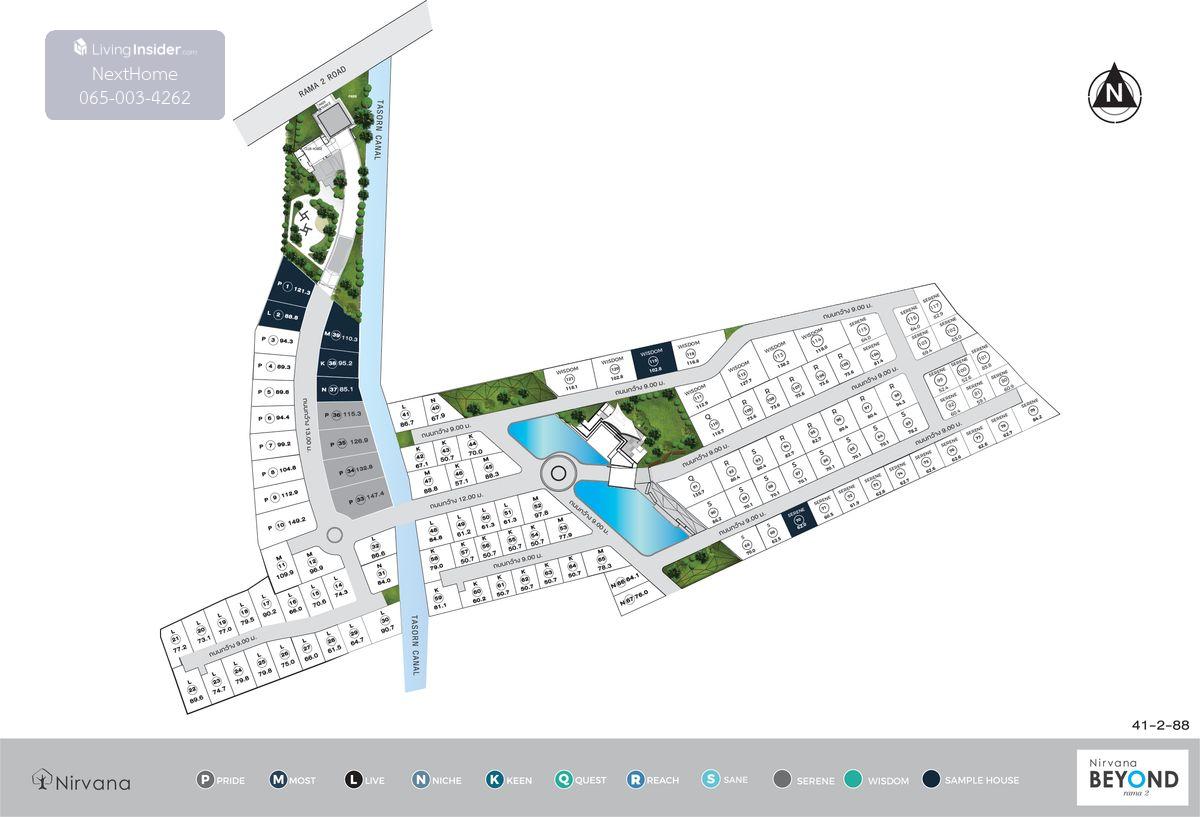Click the central roundabout circle

click(556, 473)
